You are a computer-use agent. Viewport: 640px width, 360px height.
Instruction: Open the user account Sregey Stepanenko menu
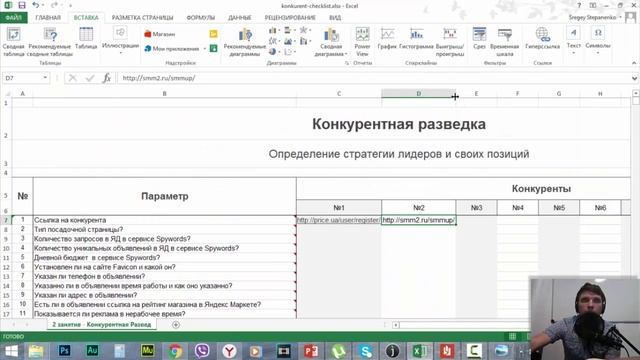point(595,18)
